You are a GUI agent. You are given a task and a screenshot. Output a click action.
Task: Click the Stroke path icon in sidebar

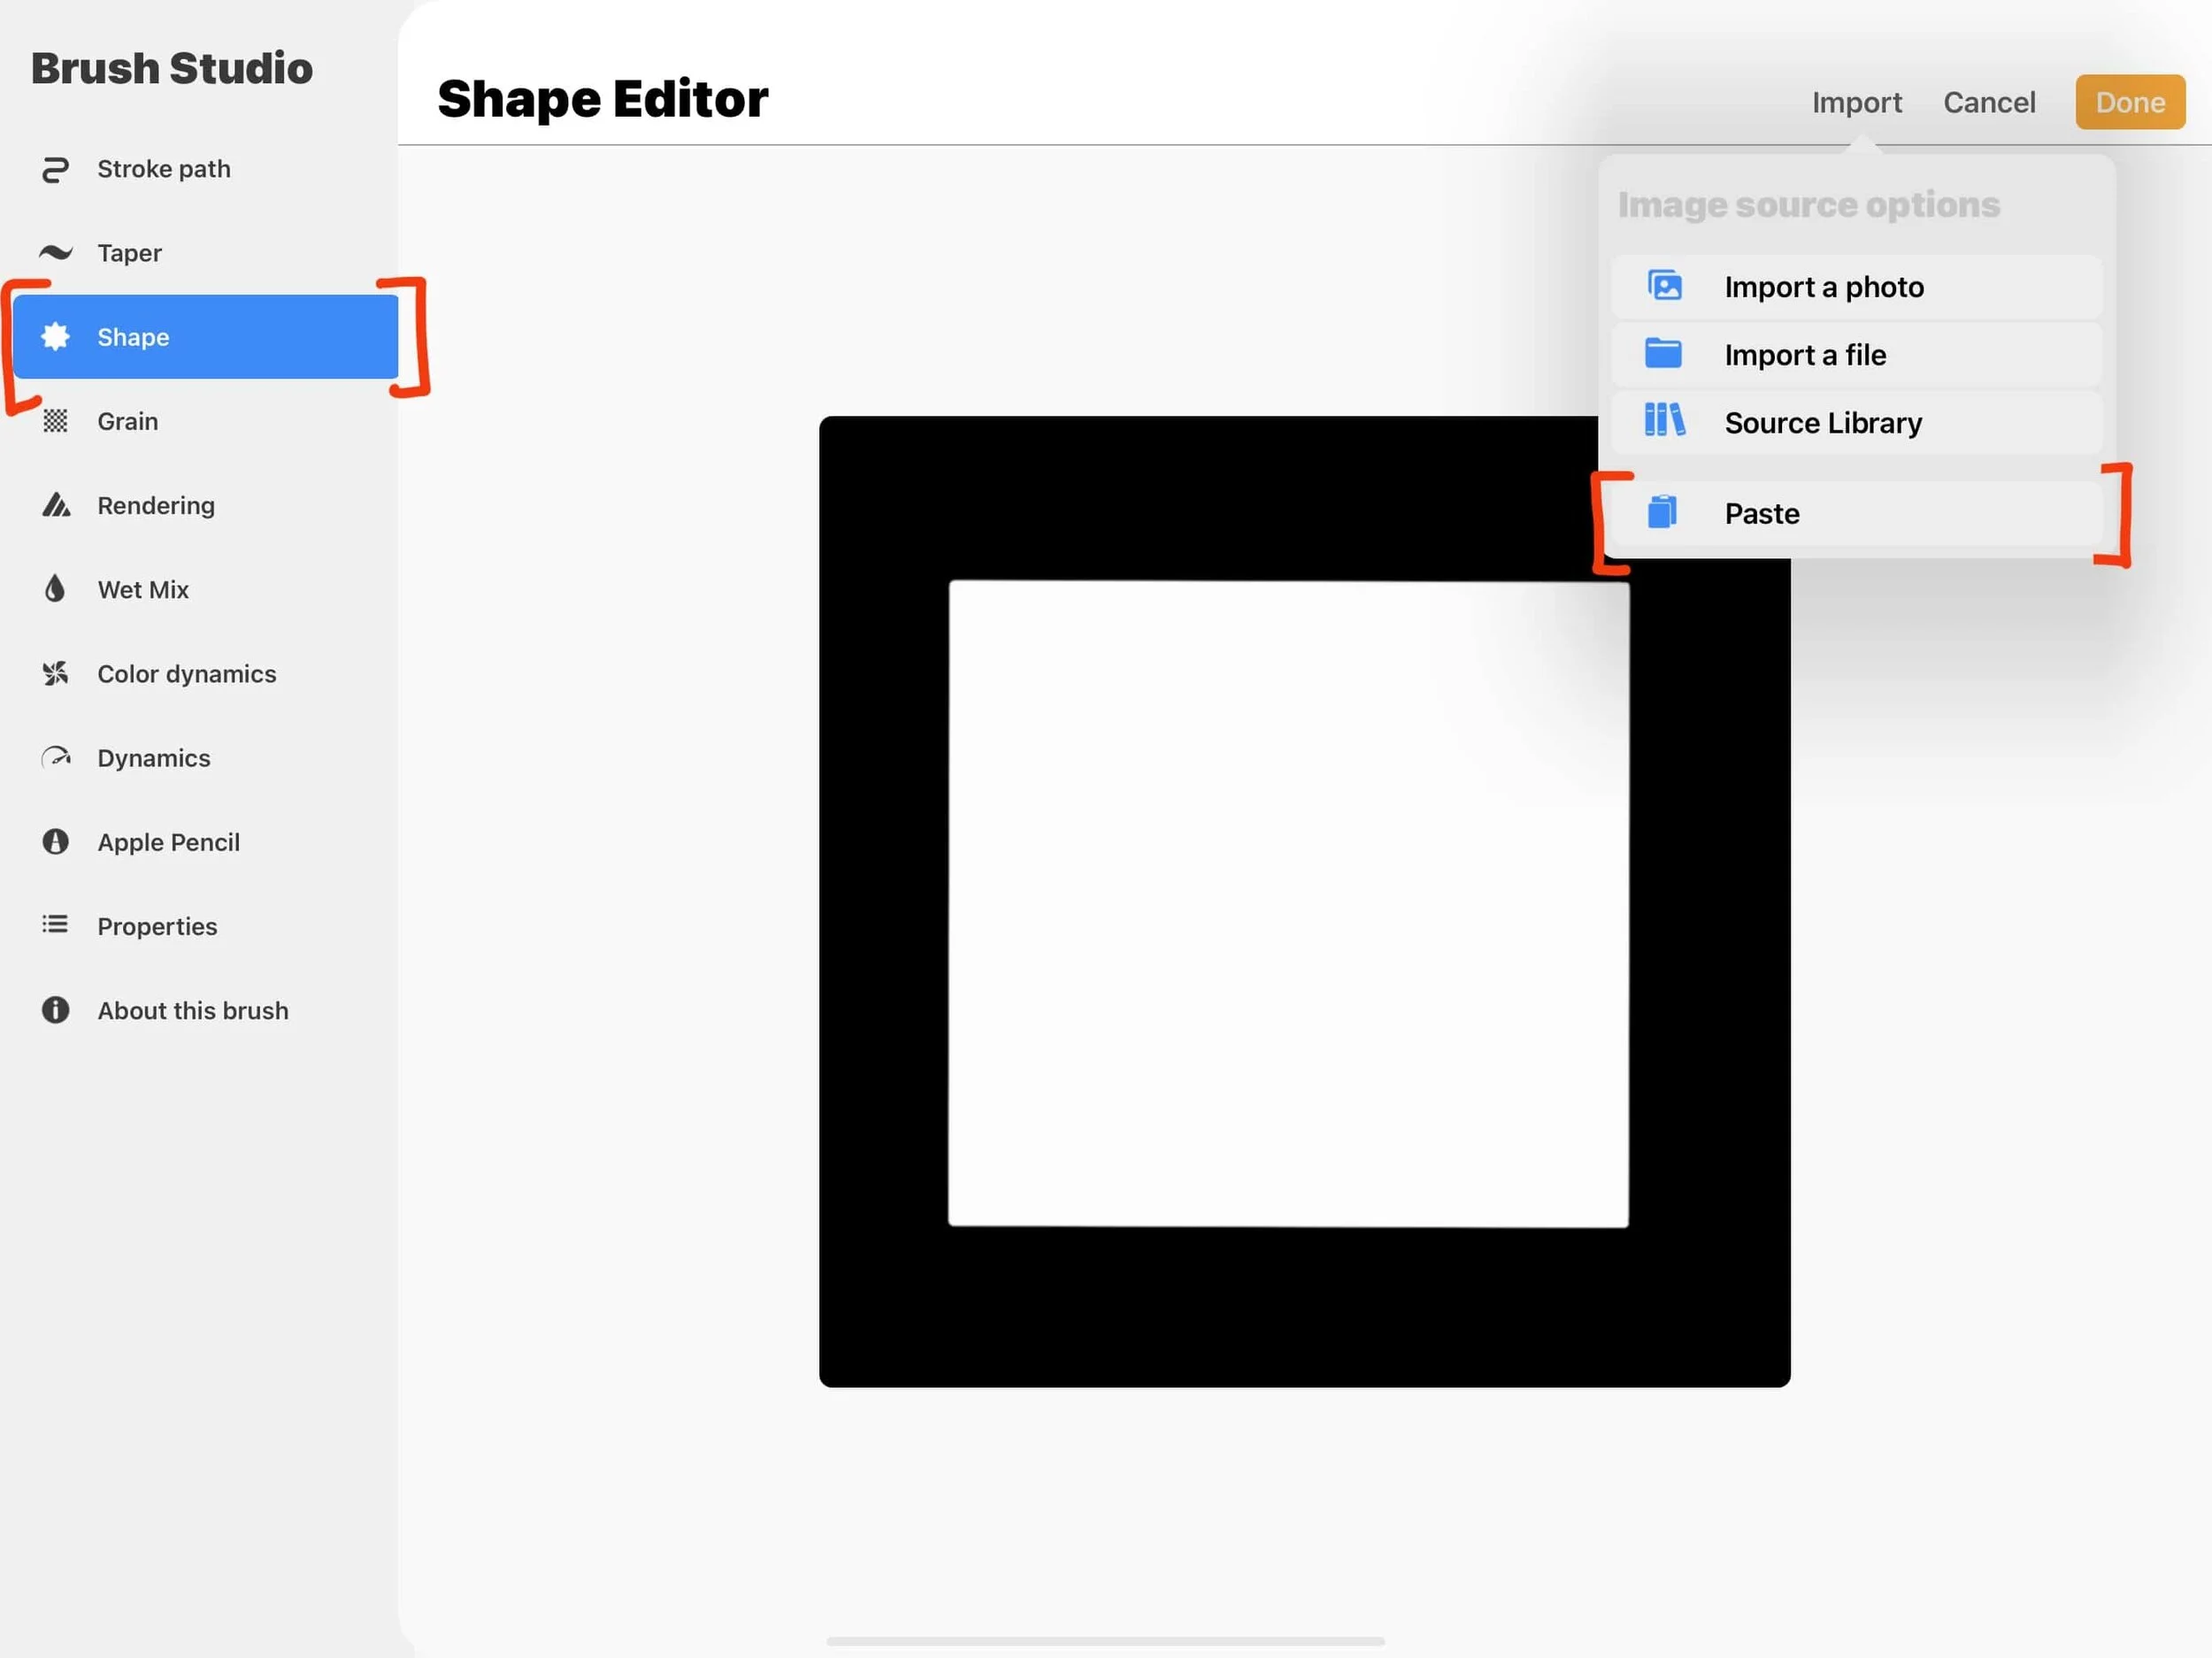[x=55, y=169]
